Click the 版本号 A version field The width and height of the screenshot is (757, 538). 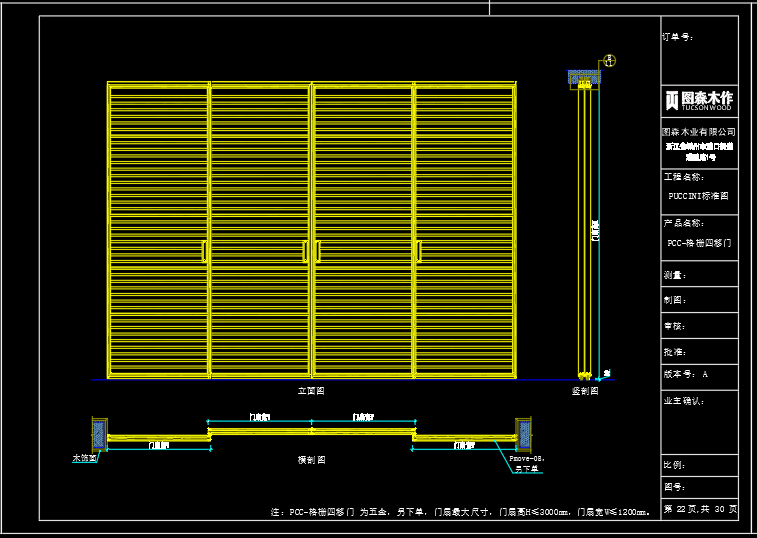pos(686,374)
